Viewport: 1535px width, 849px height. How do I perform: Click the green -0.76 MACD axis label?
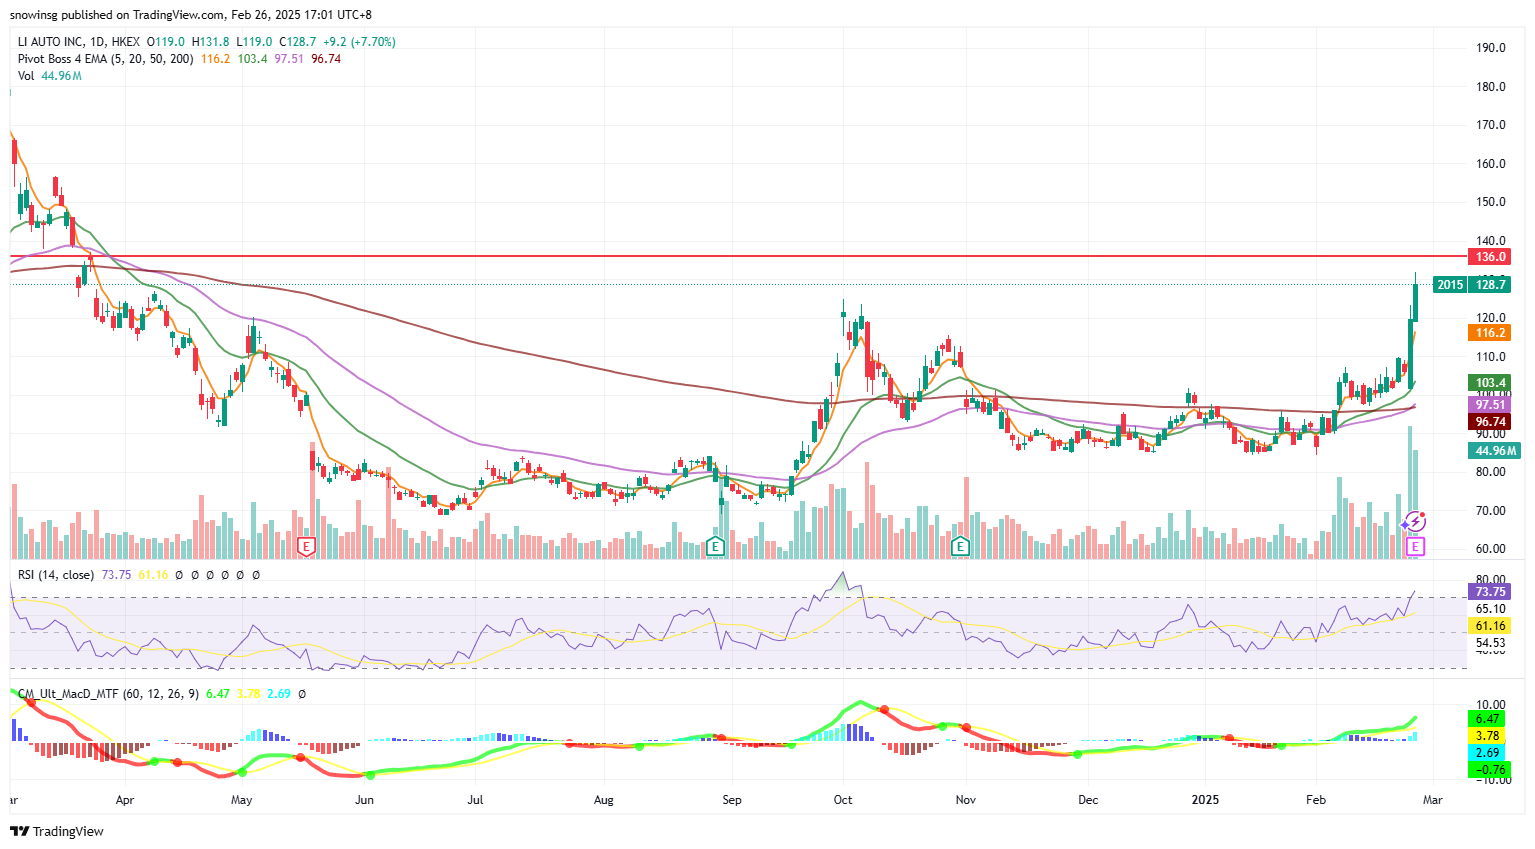point(1488,770)
